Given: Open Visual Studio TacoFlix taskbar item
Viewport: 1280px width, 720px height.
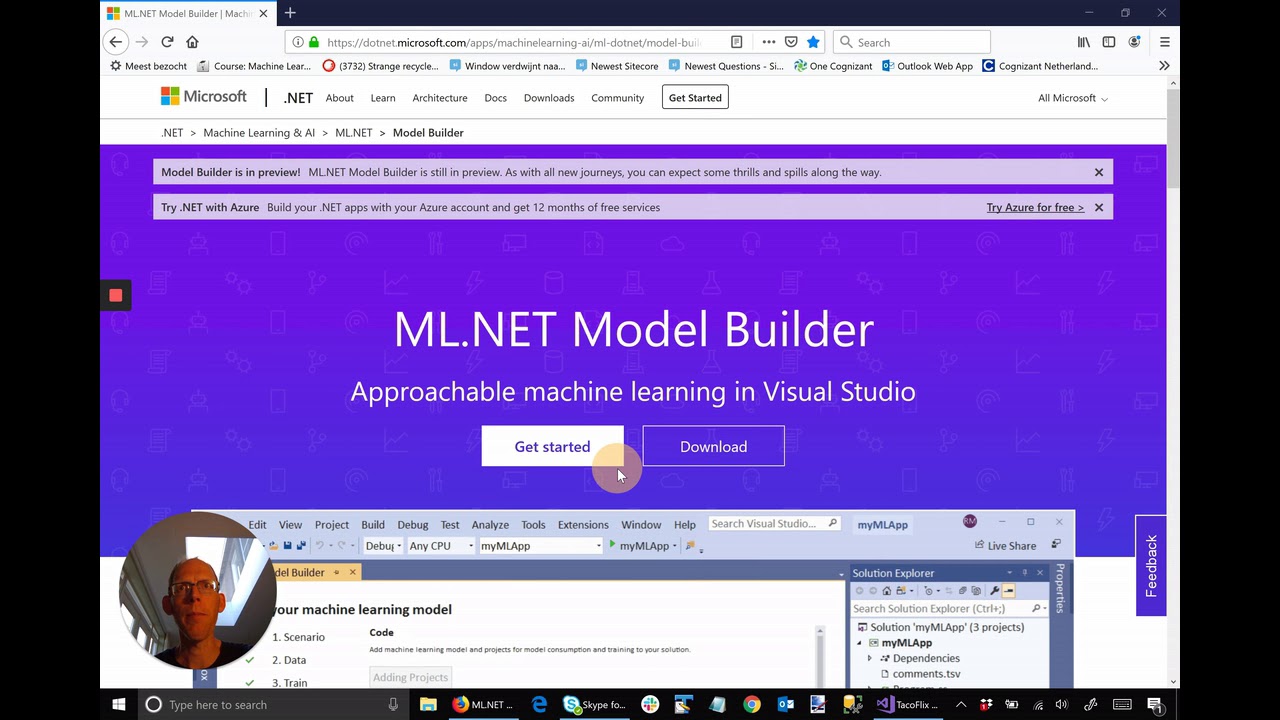Looking at the screenshot, I should [x=907, y=704].
